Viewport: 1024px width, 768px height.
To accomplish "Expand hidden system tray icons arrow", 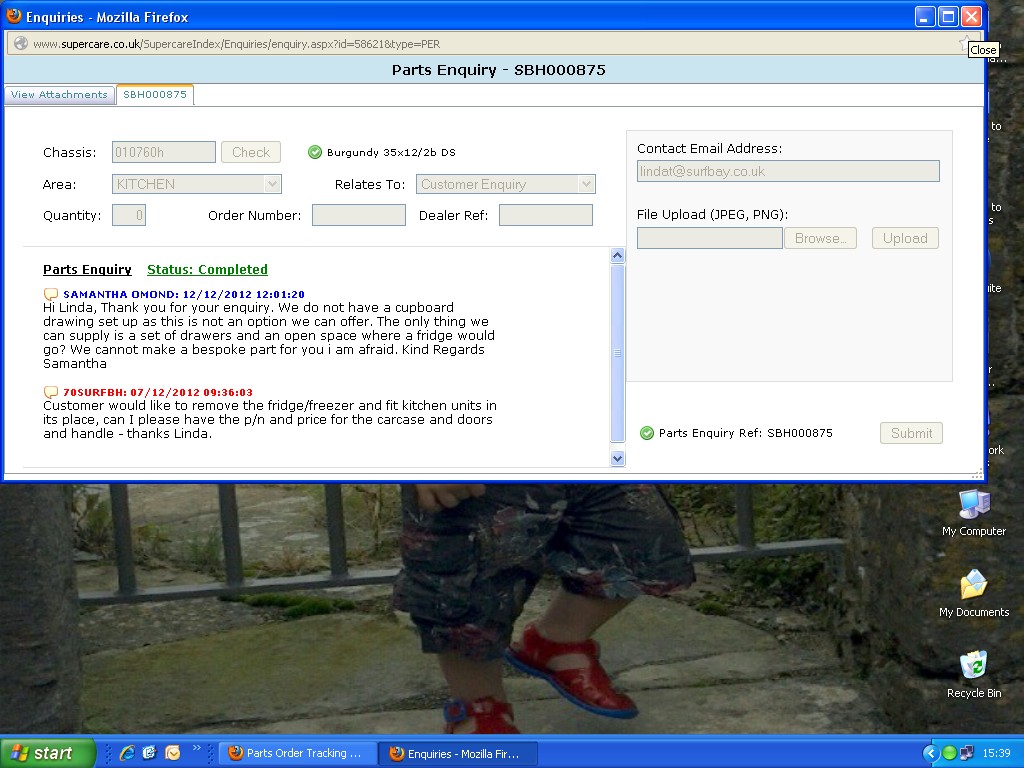I will click(x=931, y=753).
